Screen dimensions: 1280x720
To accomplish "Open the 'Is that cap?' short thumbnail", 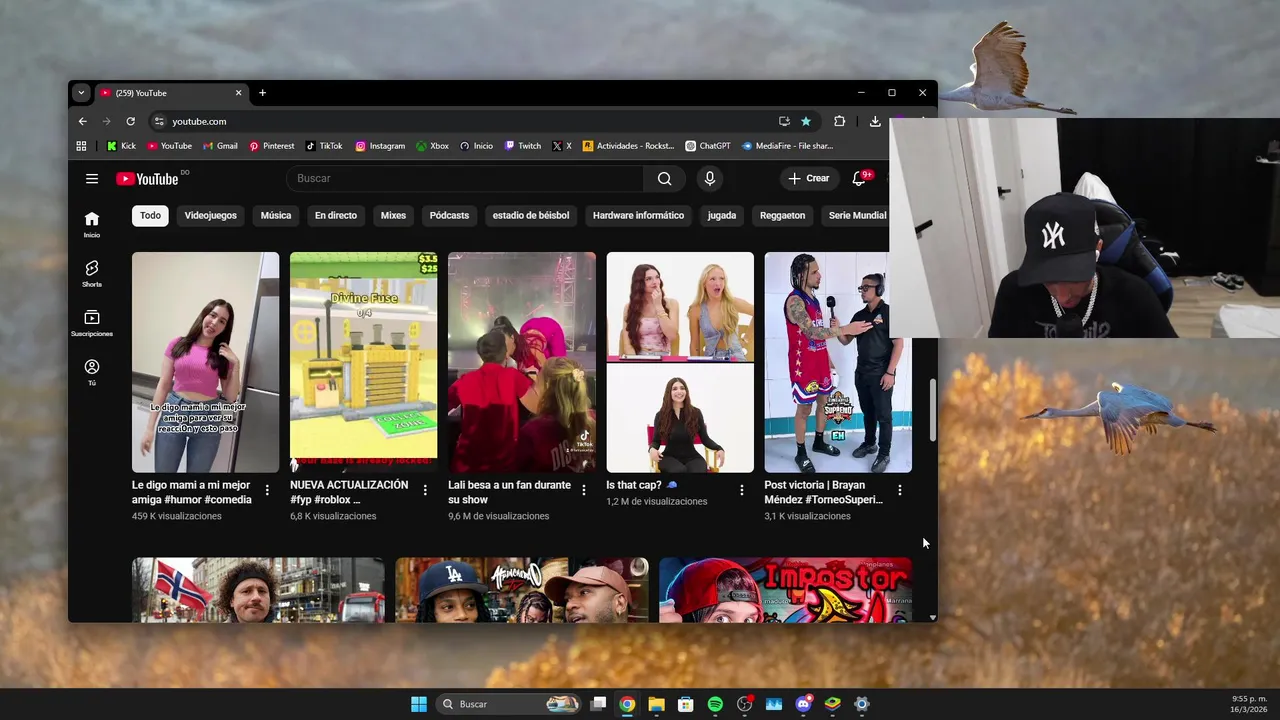I will (x=680, y=362).
